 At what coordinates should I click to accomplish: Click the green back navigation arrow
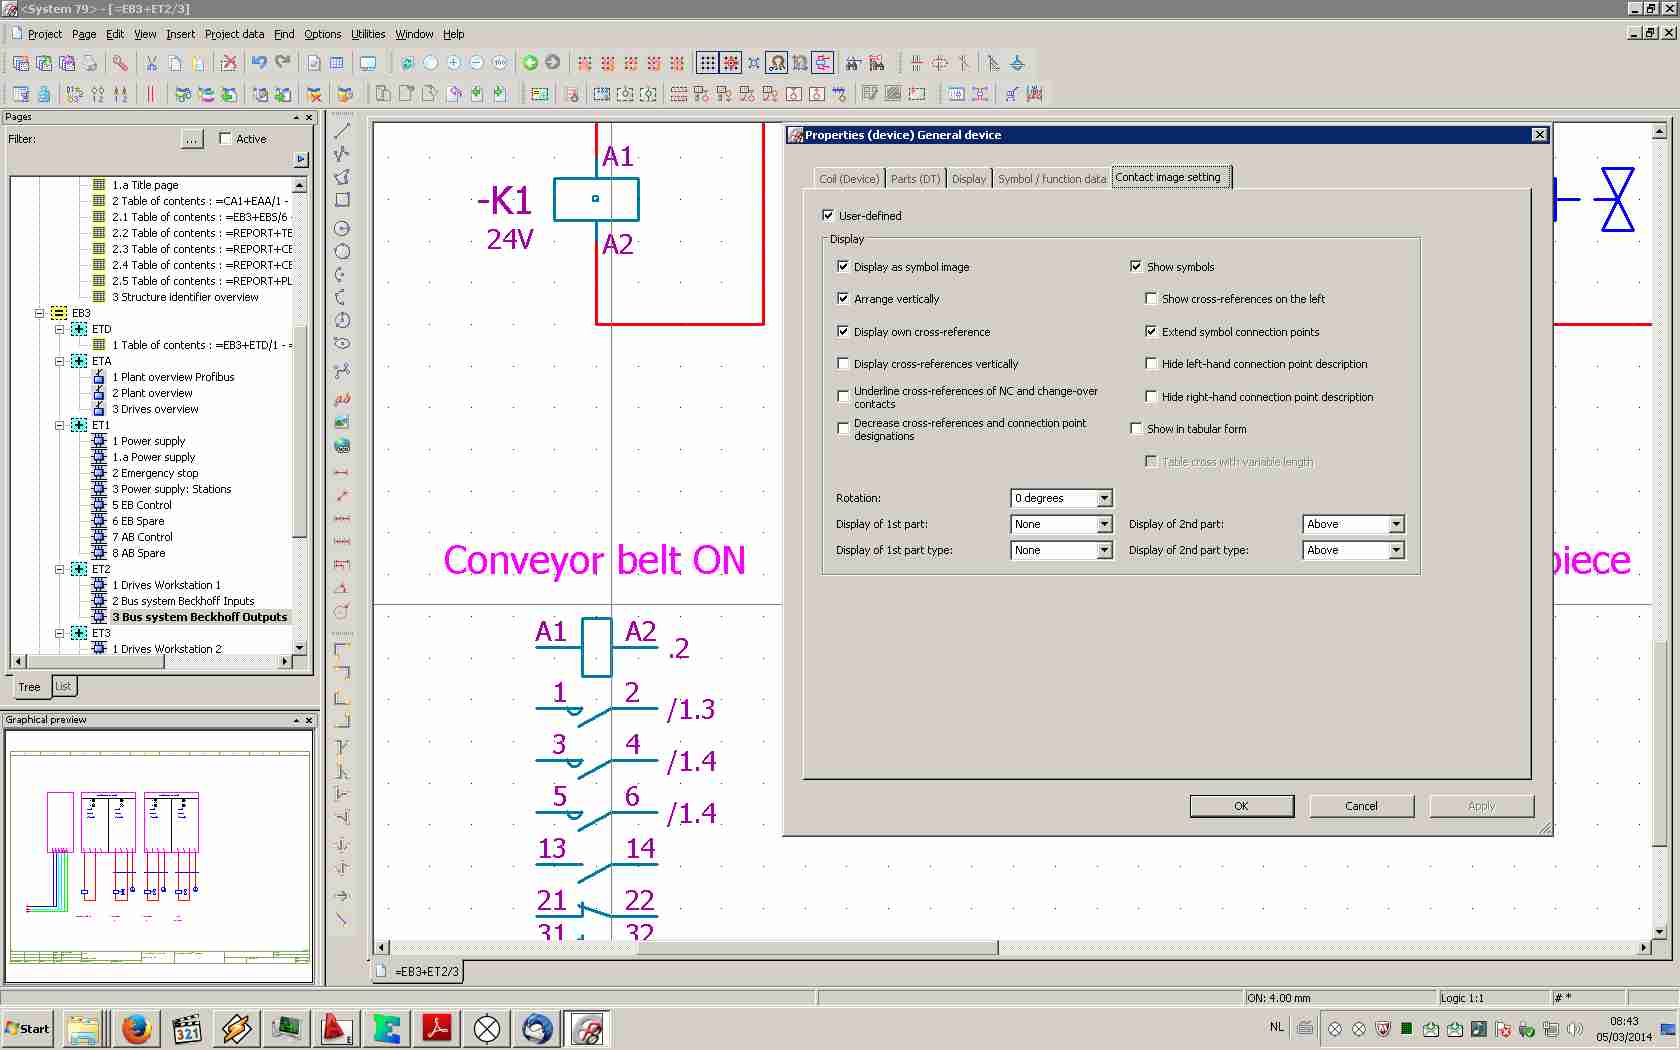tap(530, 63)
